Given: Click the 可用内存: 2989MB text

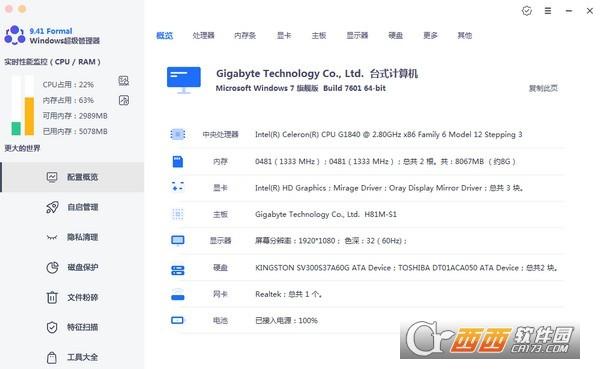Looking at the screenshot, I should tap(75, 116).
